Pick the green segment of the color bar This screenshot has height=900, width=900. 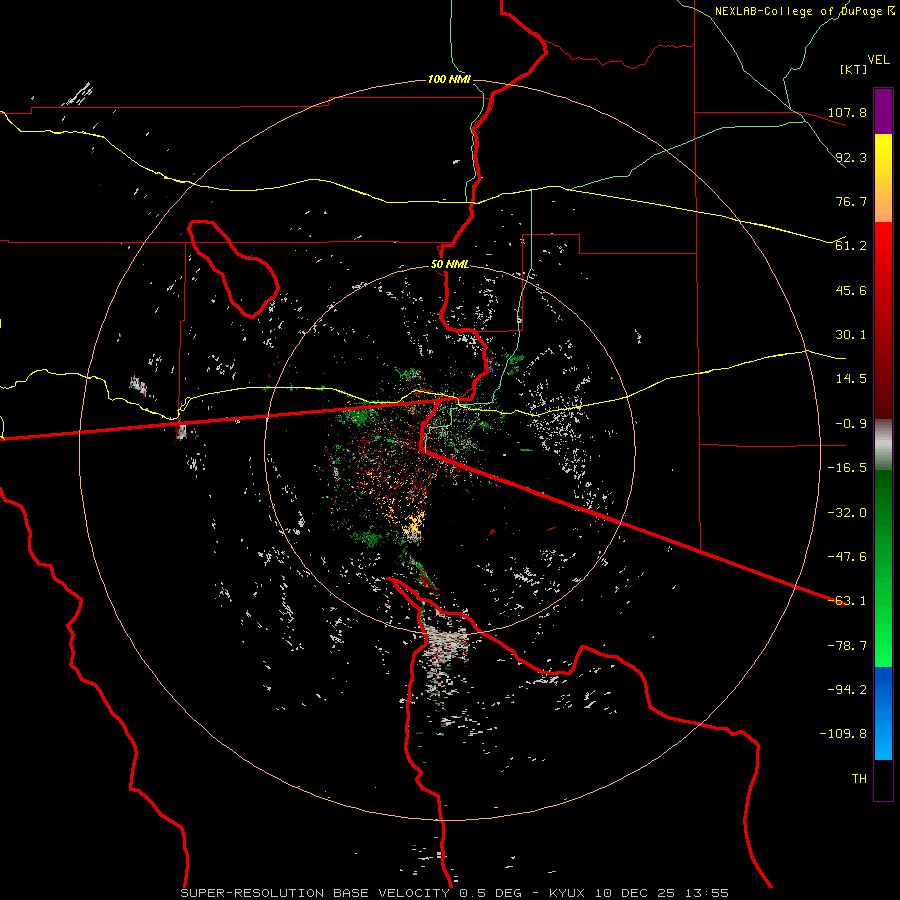pos(883,568)
